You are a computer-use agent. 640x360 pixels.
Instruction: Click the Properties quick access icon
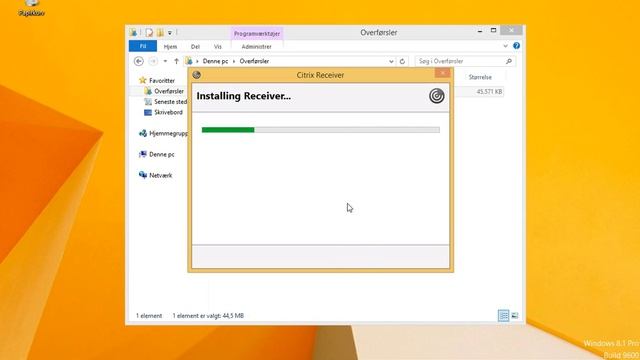click(x=149, y=32)
